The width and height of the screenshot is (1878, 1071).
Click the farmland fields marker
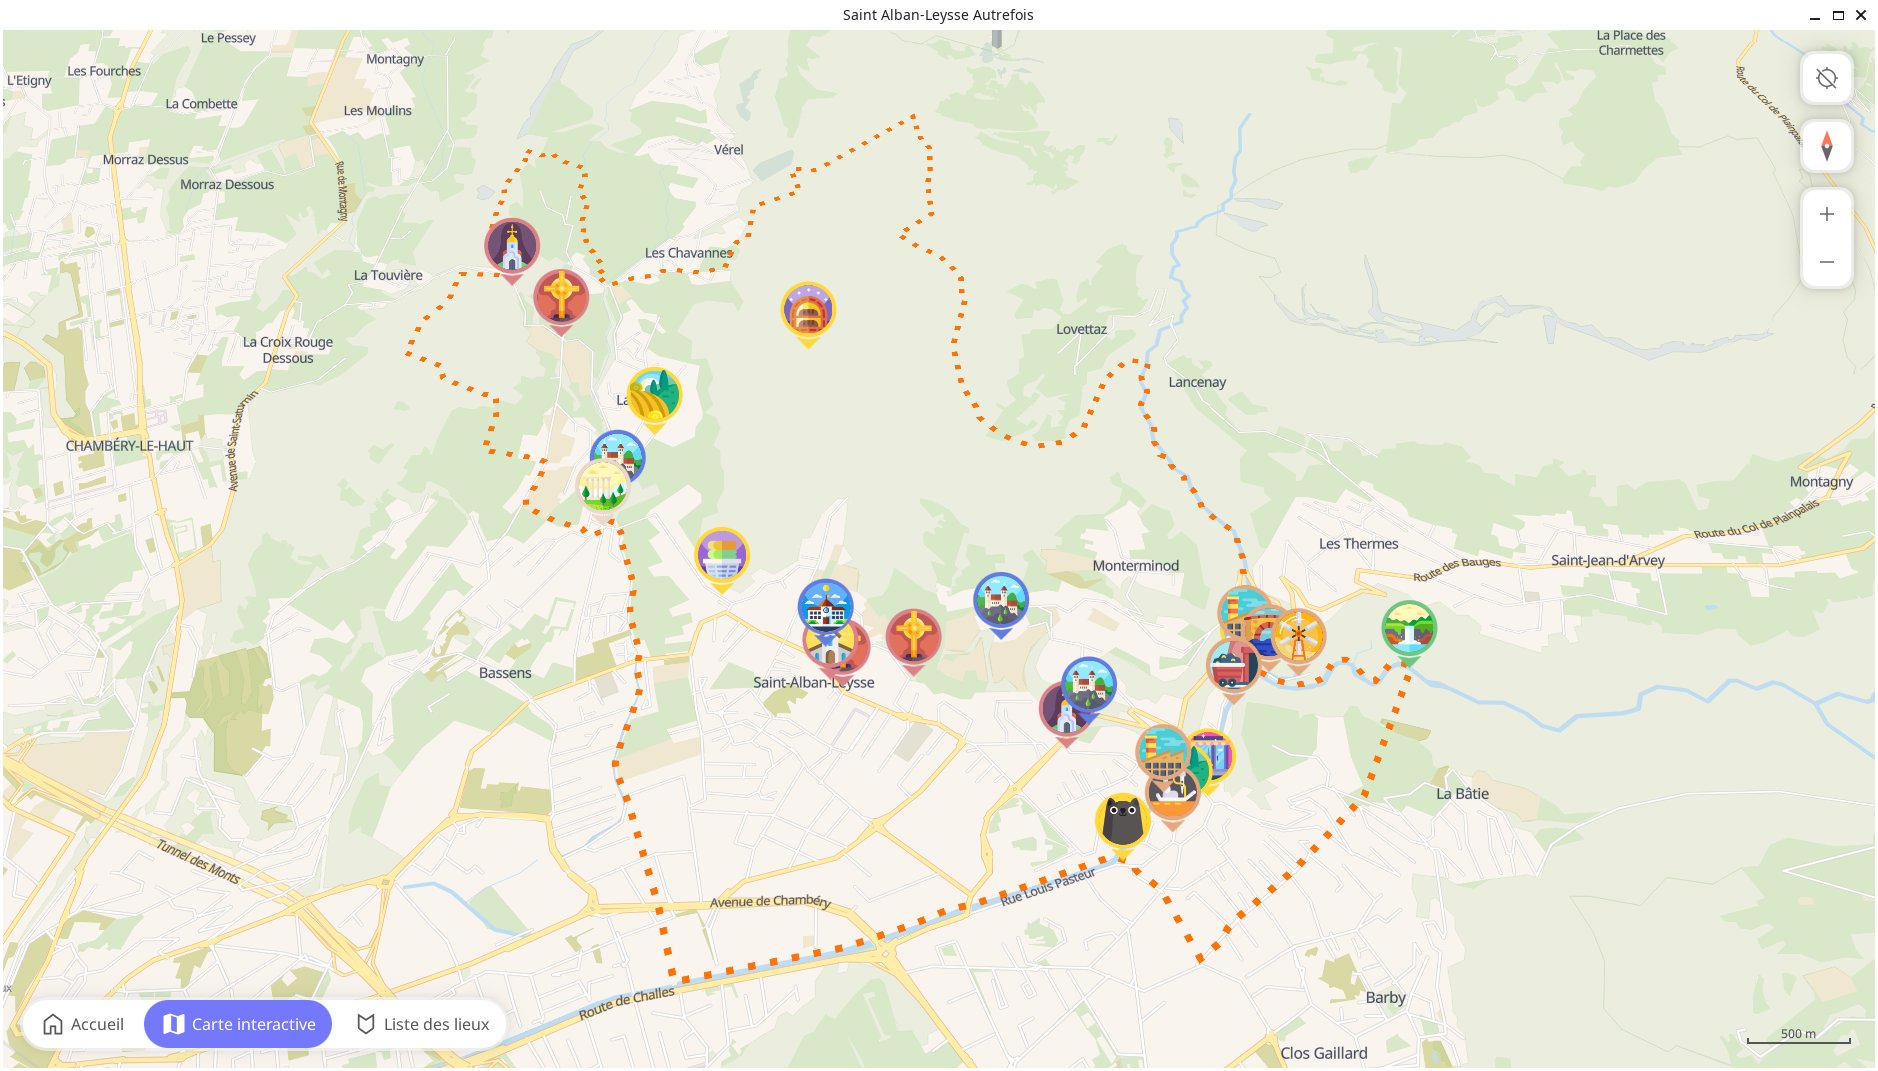(x=654, y=396)
